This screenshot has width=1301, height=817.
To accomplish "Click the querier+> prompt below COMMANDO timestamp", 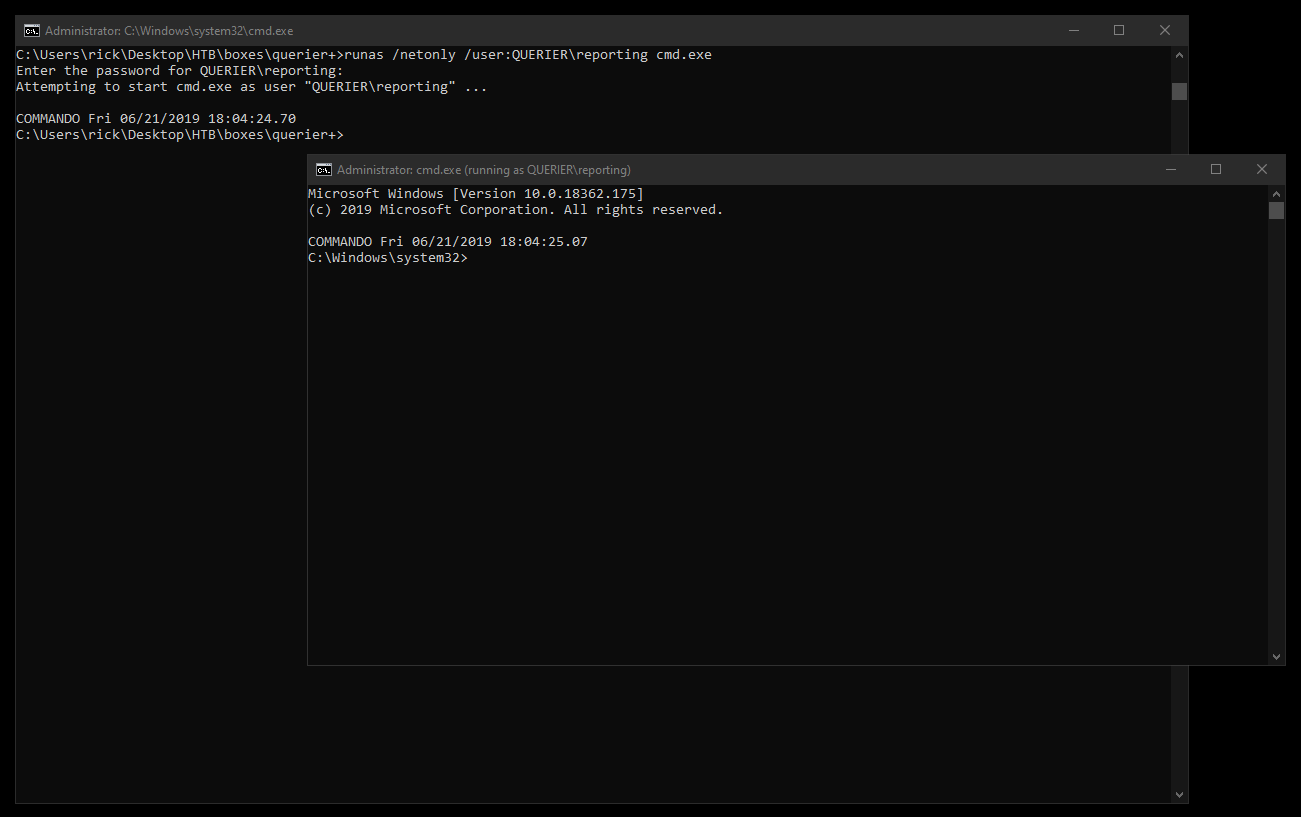I will pyautogui.click(x=180, y=135).
